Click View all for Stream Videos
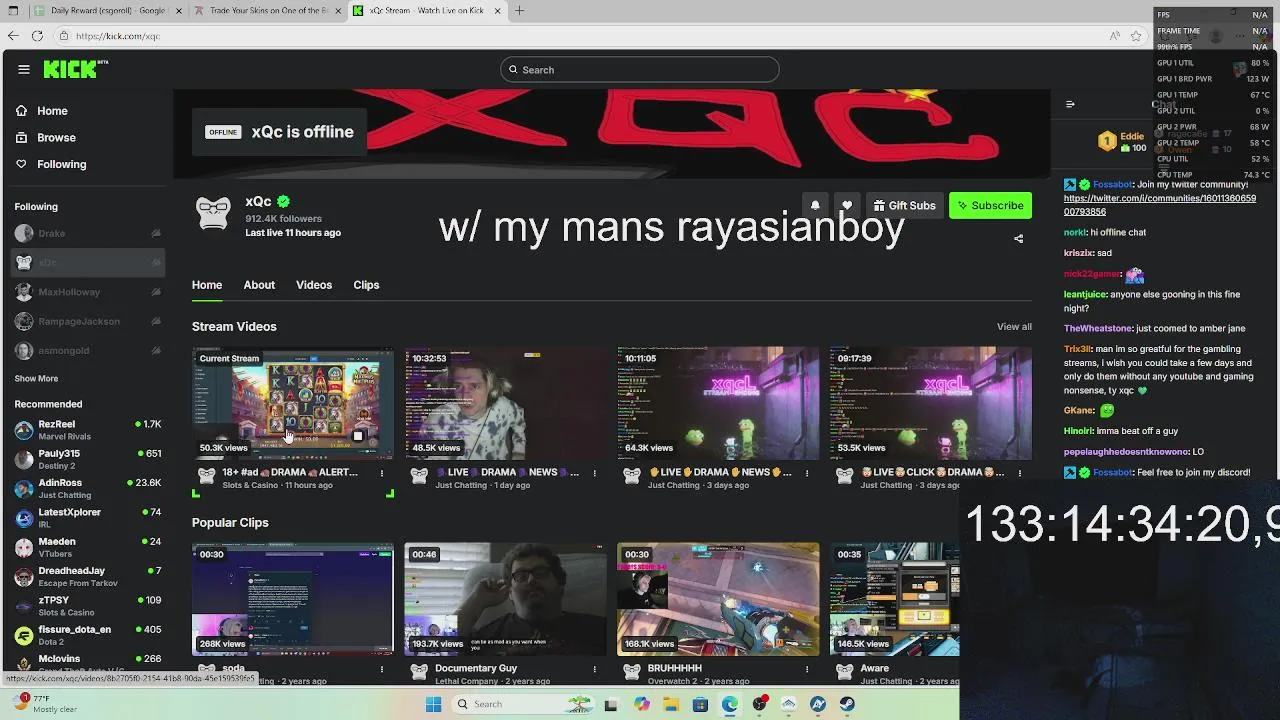 (1014, 327)
